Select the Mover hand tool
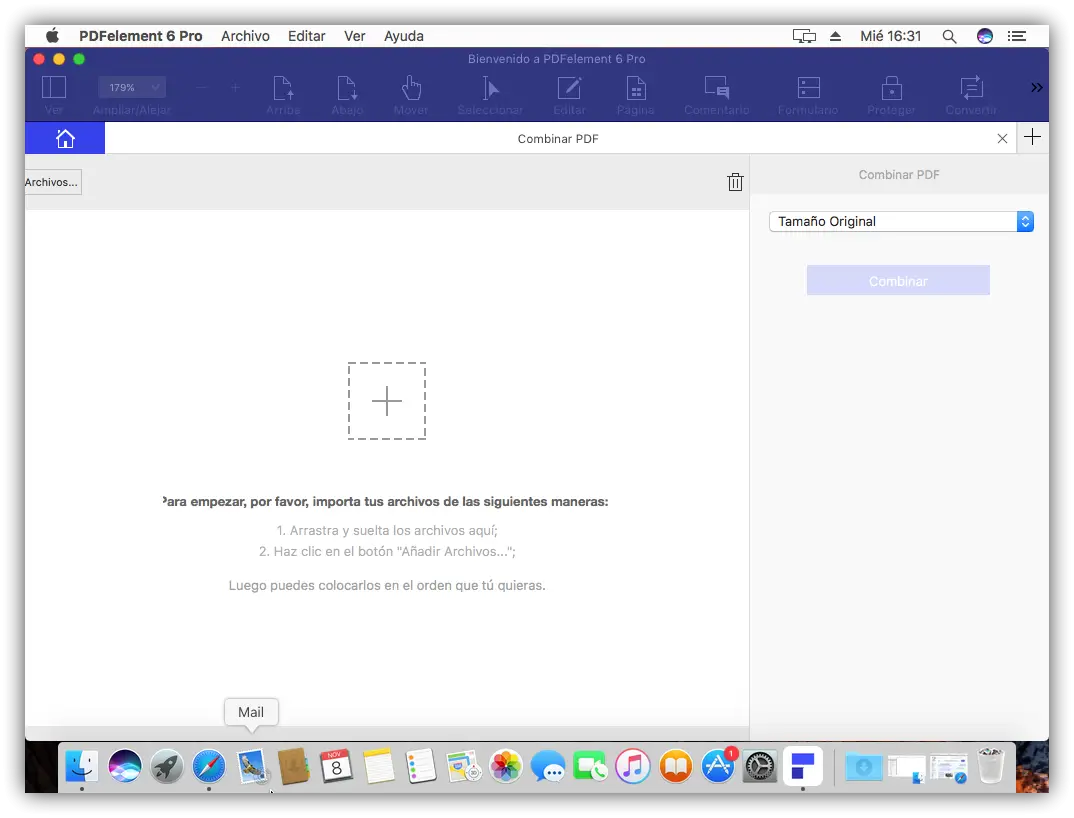1074x818 pixels. [411, 88]
